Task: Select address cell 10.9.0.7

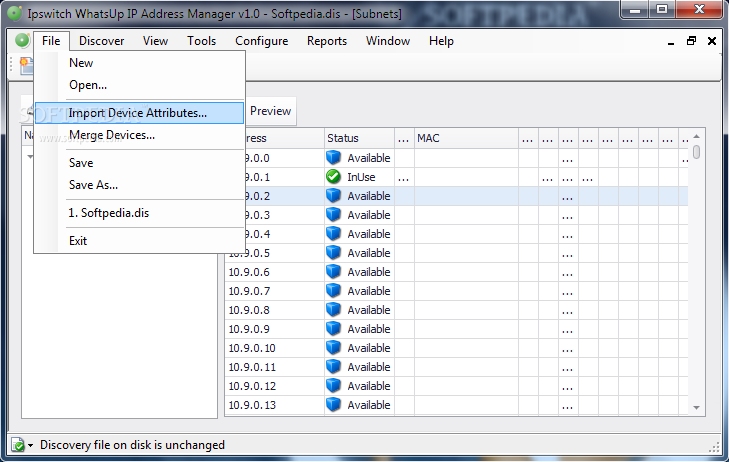Action: click(x=275, y=291)
